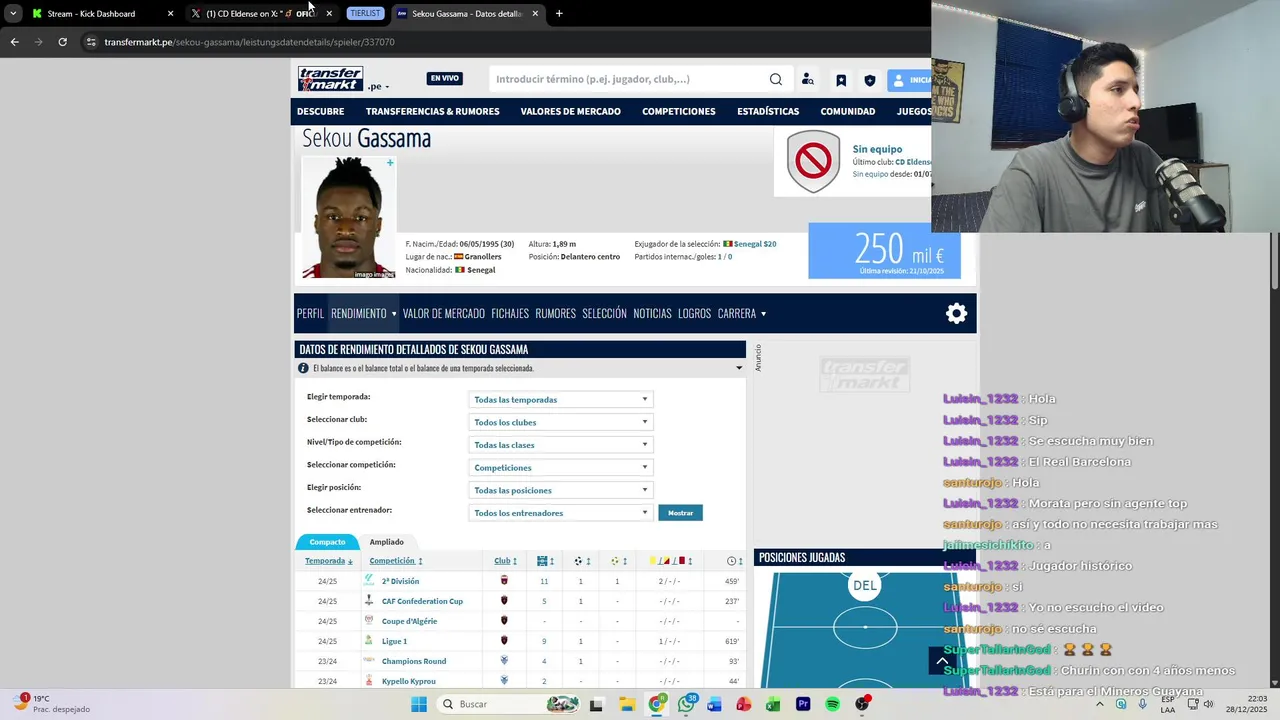Open the 'Competiciones' selection dropdown

pos(561,467)
